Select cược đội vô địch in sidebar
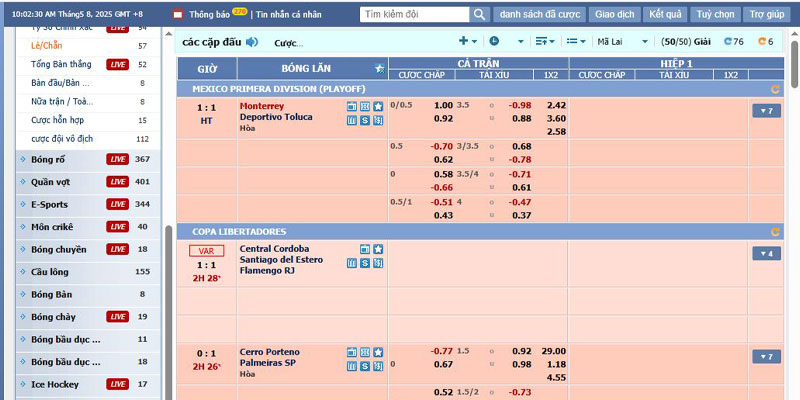 (x=62, y=139)
